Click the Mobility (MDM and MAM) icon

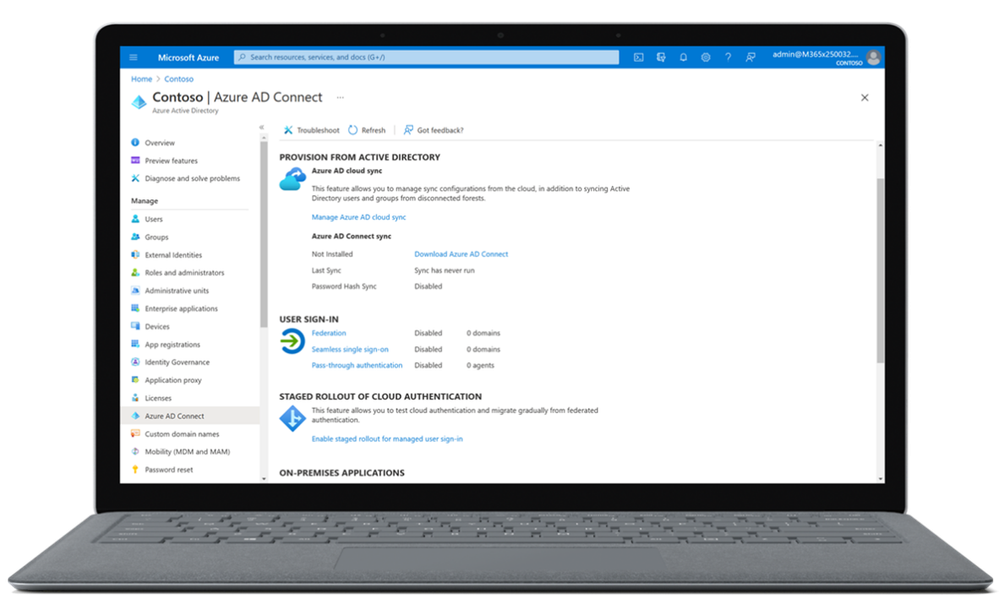click(135, 451)
